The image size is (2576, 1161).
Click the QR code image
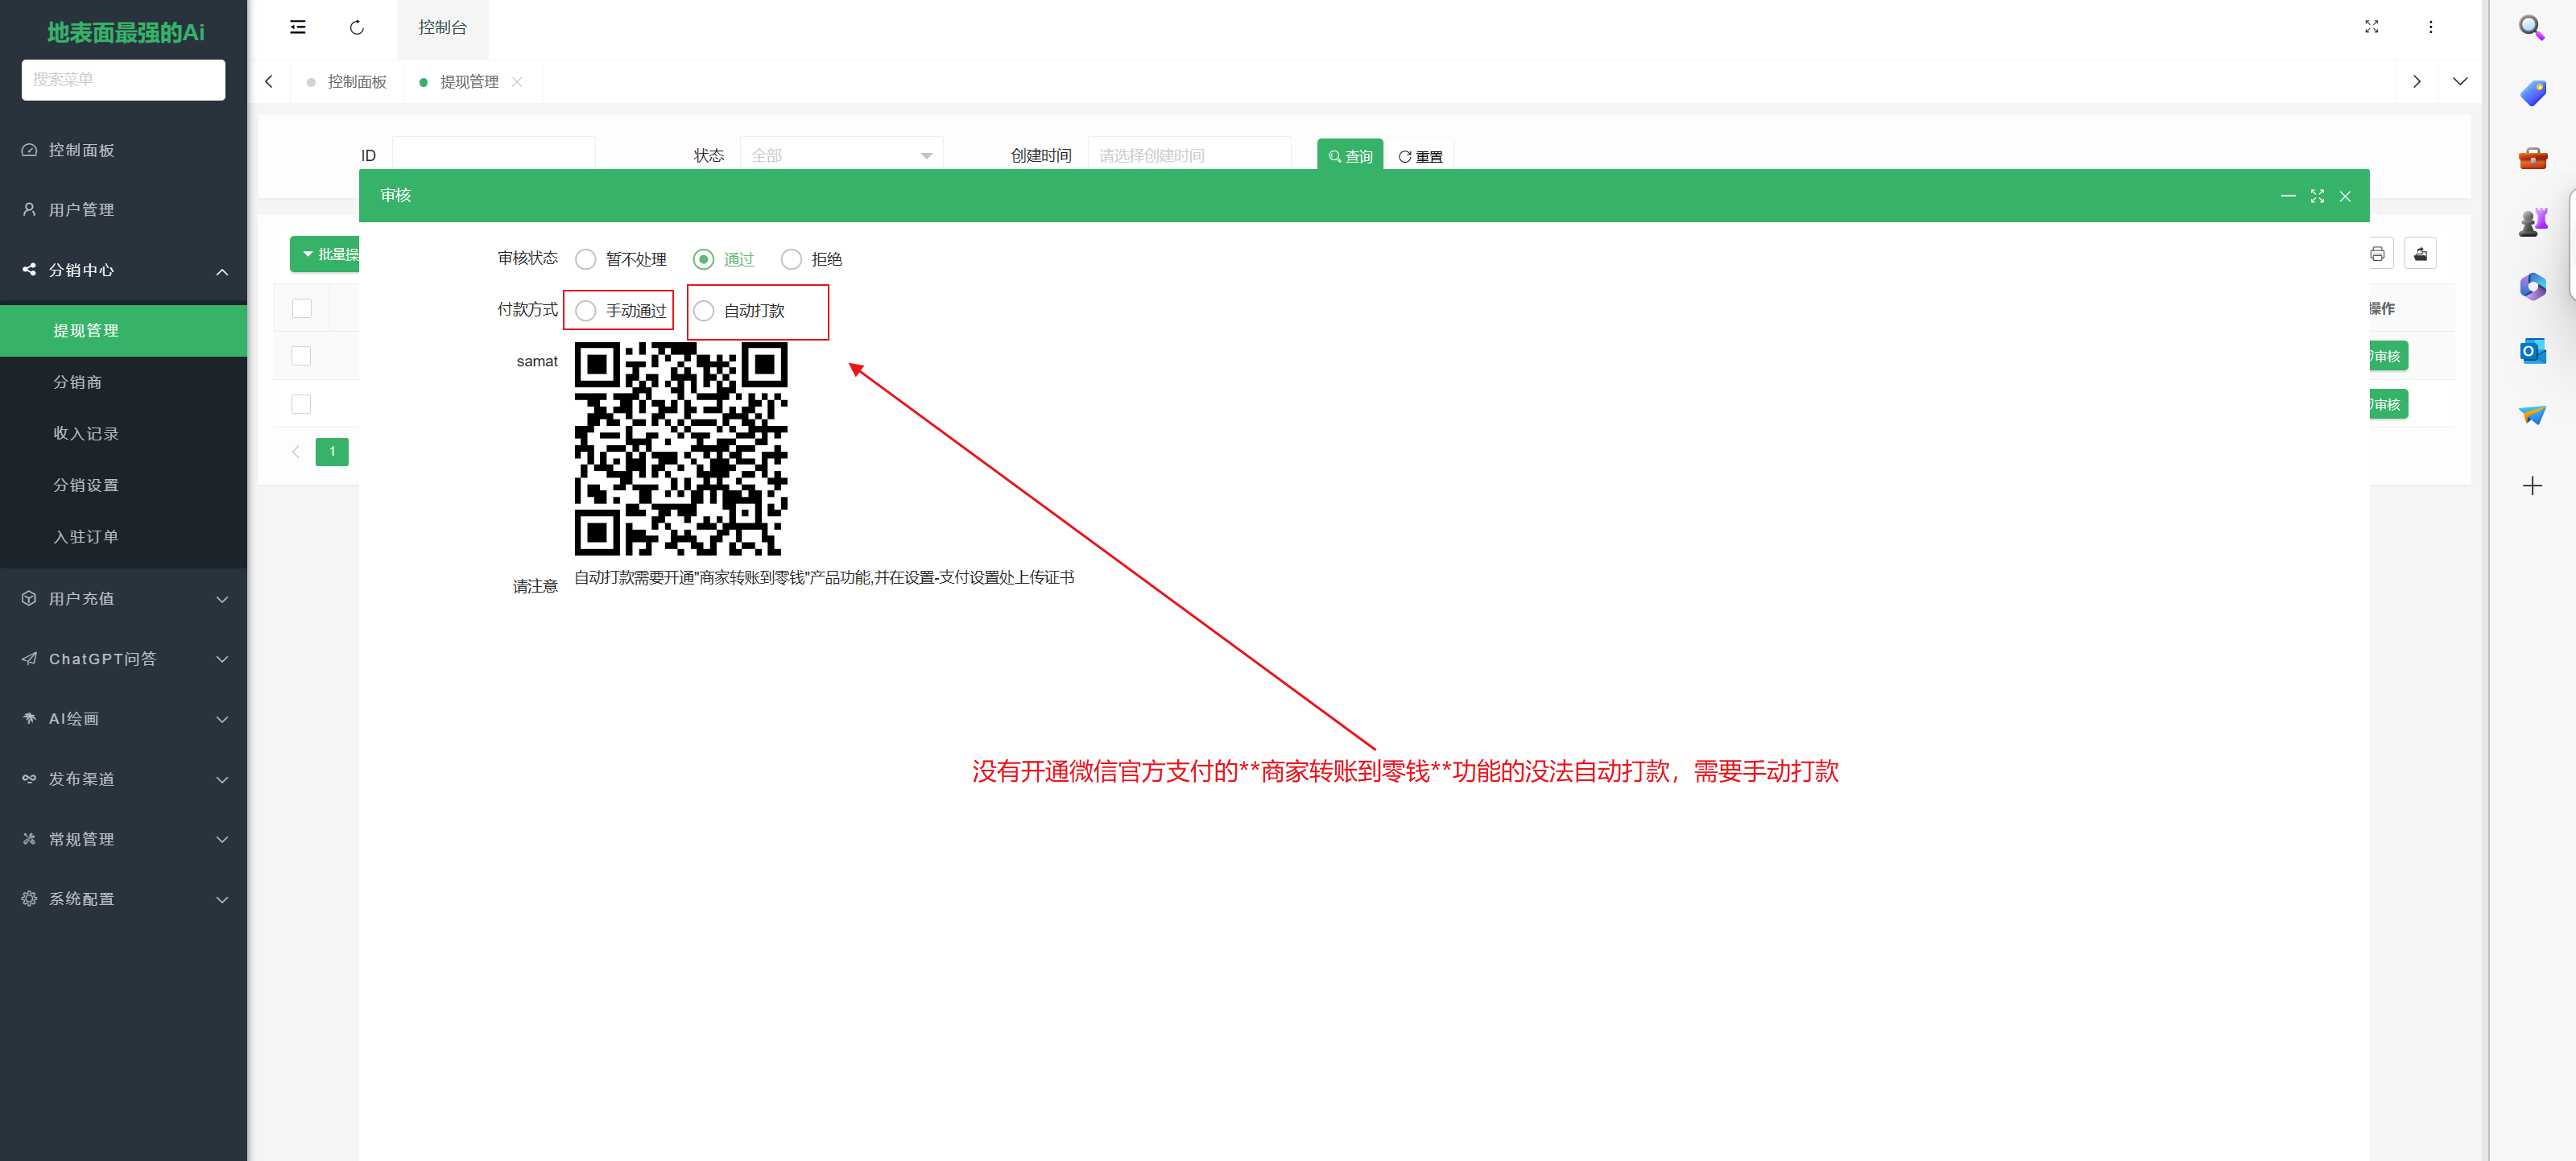point(681,449)
